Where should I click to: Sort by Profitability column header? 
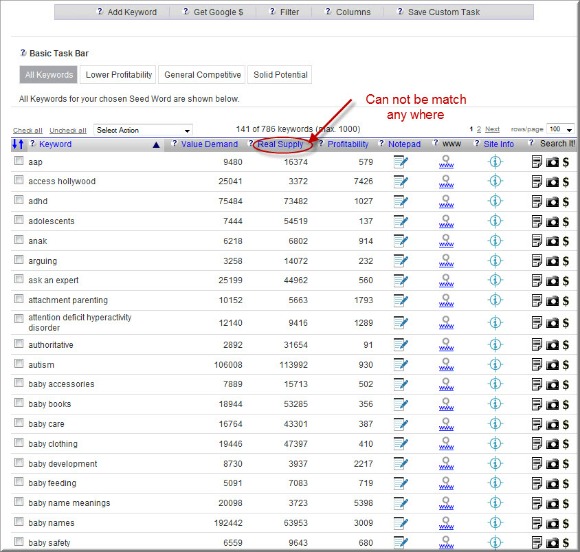point(348,144)
